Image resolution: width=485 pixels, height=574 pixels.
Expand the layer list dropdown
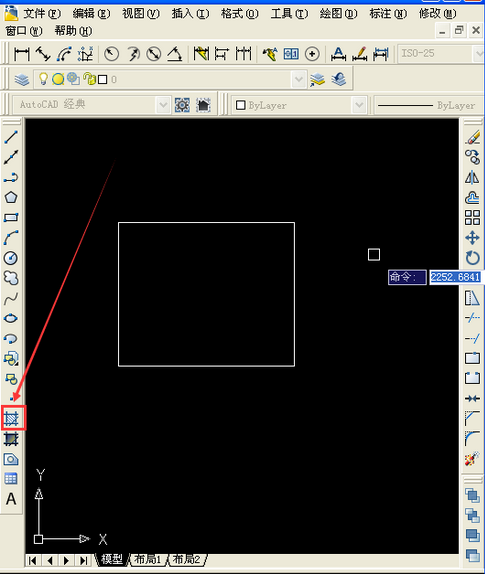pyautogui.click(x=299, y=79)
